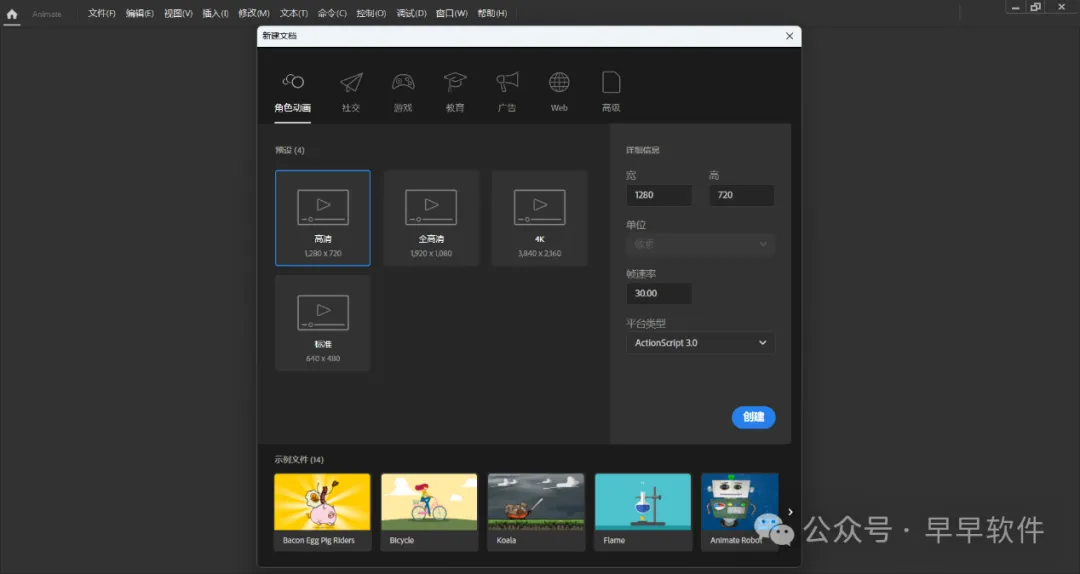This screenshot has width=1080, height=574.
Task: Pick the 游戏 gamepad category icon
Action: point(403,82)
